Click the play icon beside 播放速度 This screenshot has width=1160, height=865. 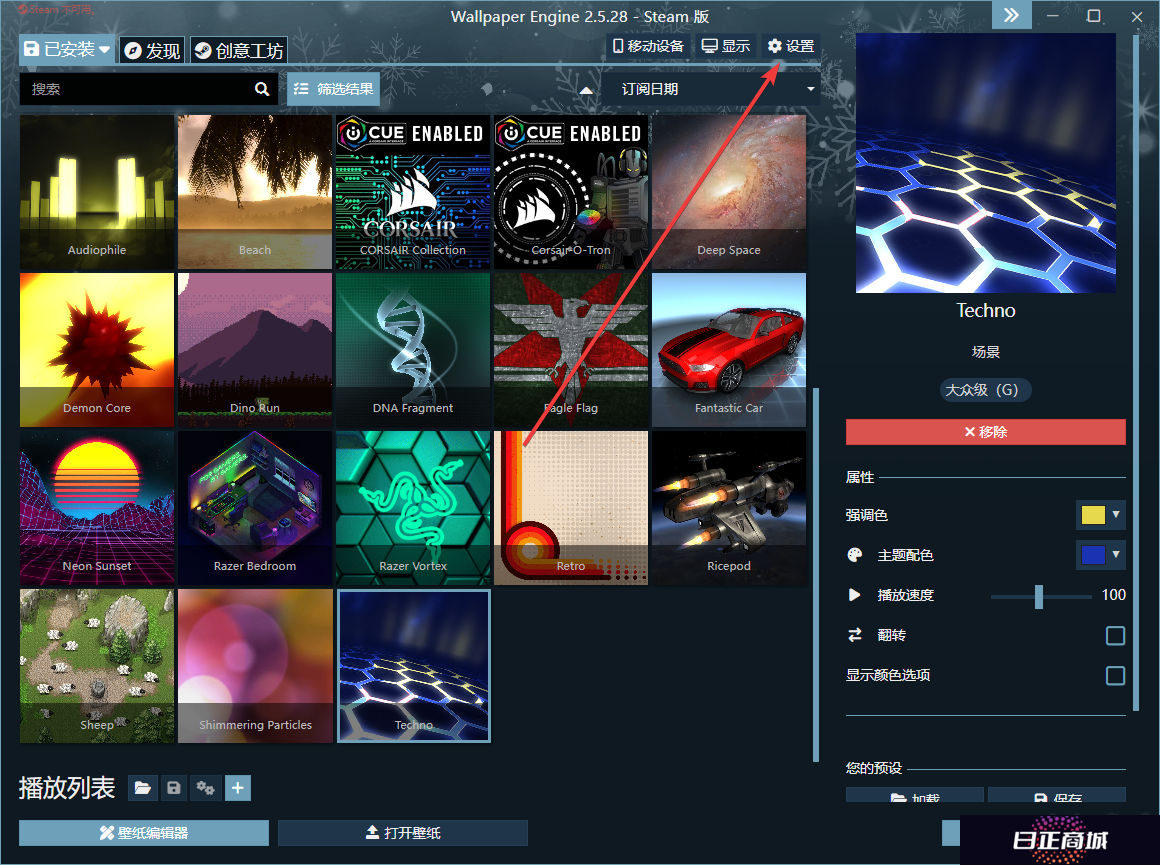[854, 595]
